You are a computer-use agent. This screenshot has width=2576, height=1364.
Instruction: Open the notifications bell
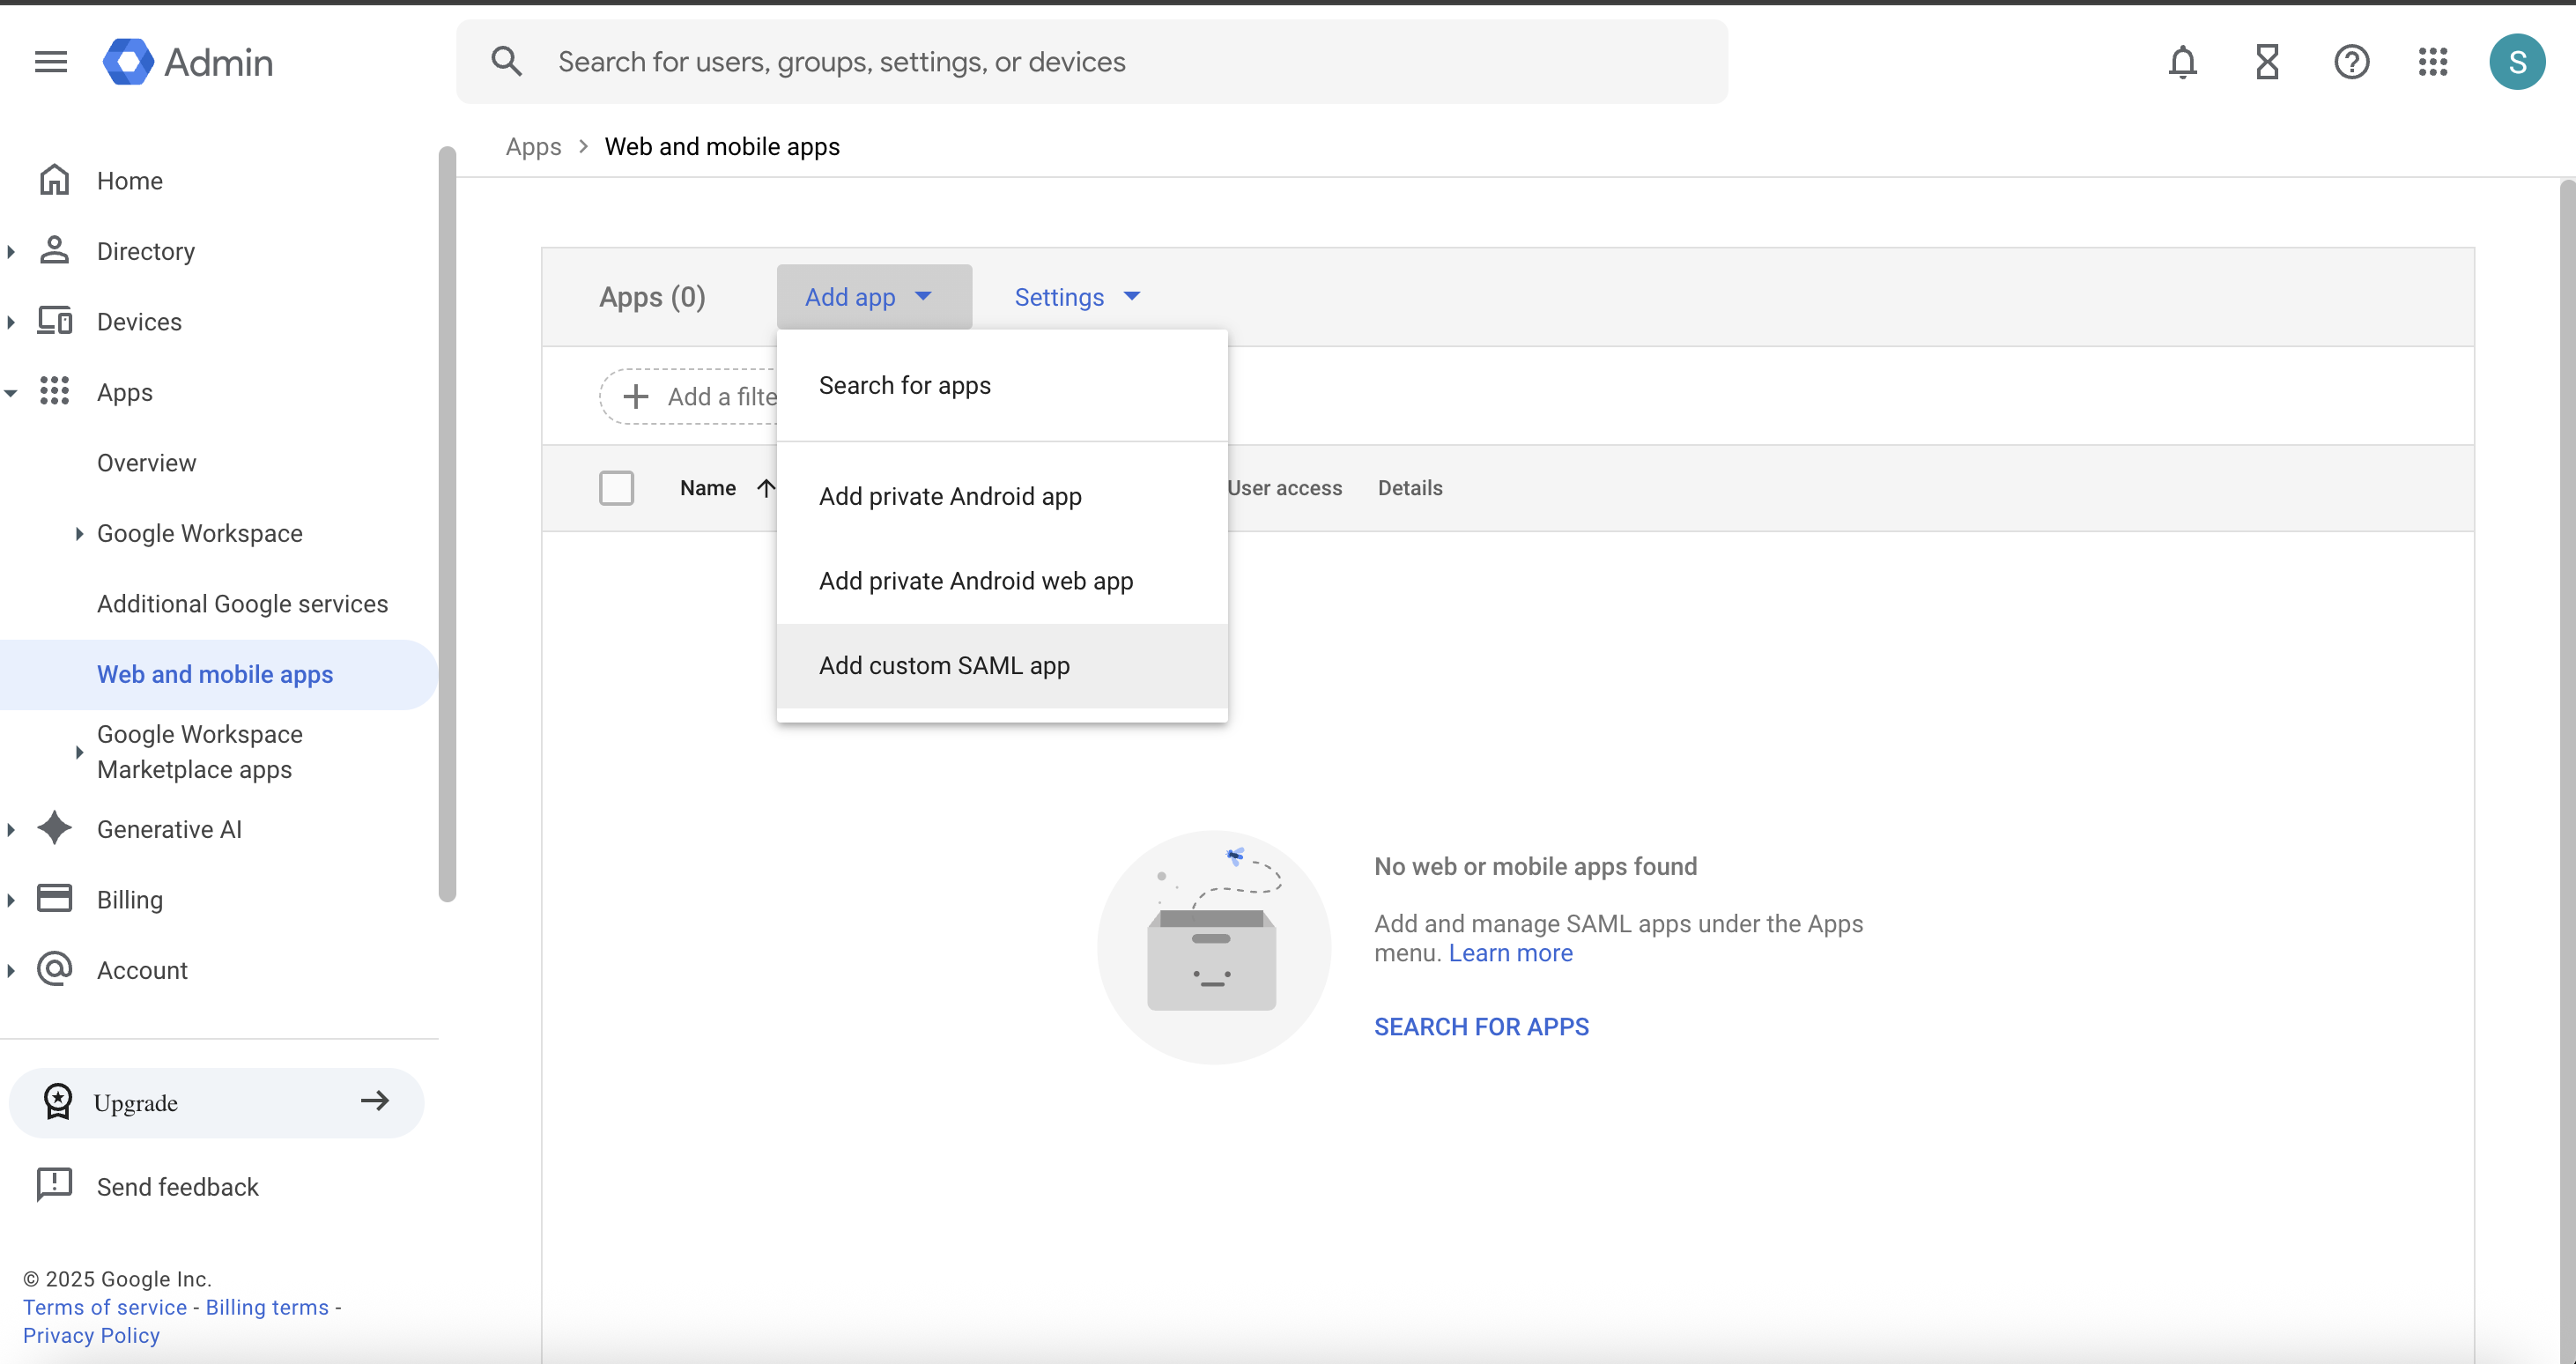(x=2183, y=62)
